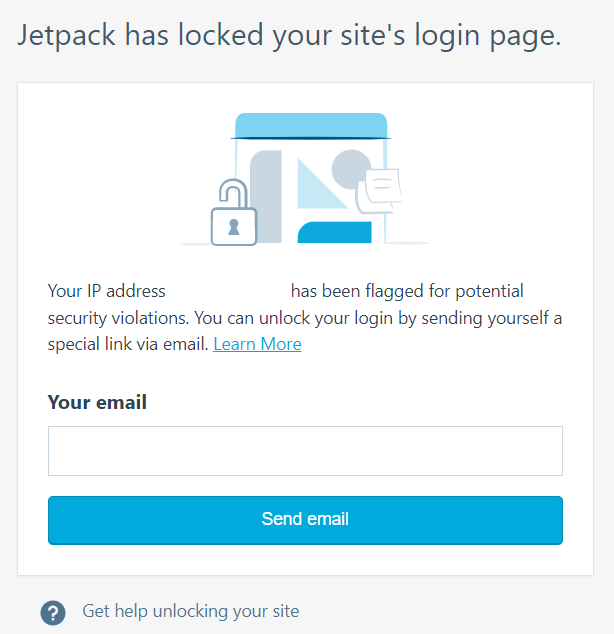The width and height of the screenshot is (614, 634).
Task: Open the Learn More link
Action: tap(257, 344)
